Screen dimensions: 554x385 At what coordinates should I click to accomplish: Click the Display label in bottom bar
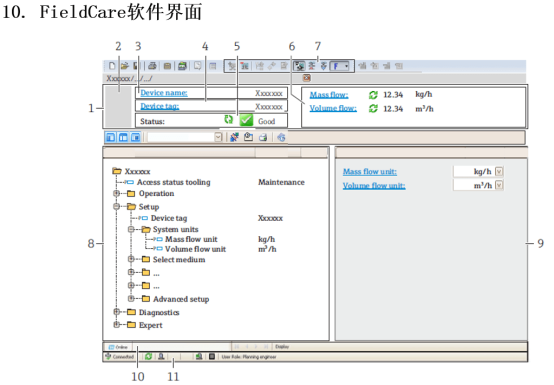282,346
